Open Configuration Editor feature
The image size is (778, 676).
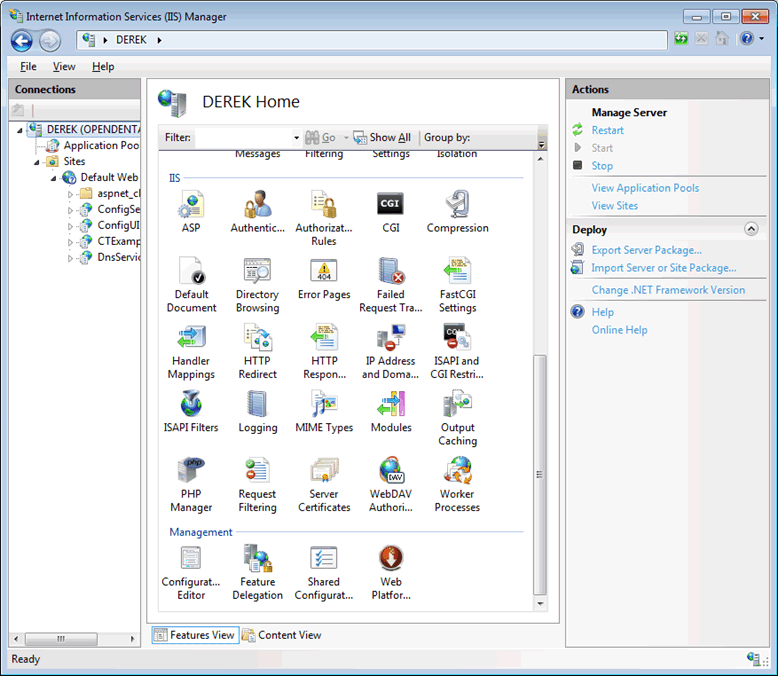191,572
